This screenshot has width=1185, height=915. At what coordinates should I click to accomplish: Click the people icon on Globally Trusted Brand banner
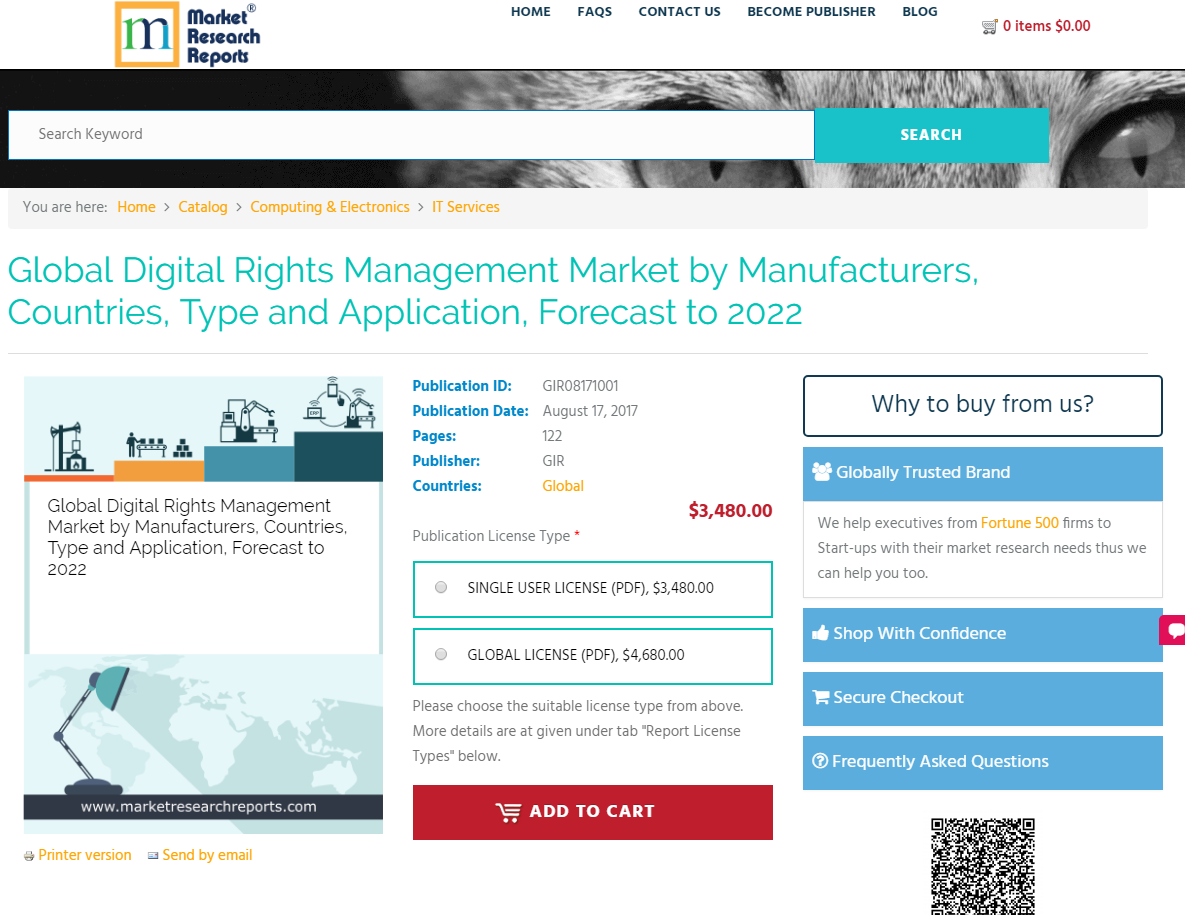[823, 472]
